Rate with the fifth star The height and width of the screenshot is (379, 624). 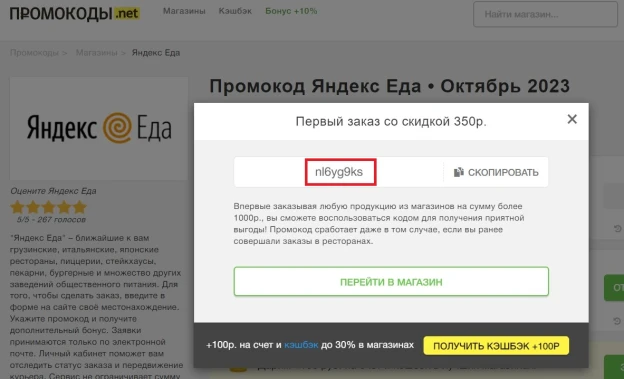tap(80, 207)
